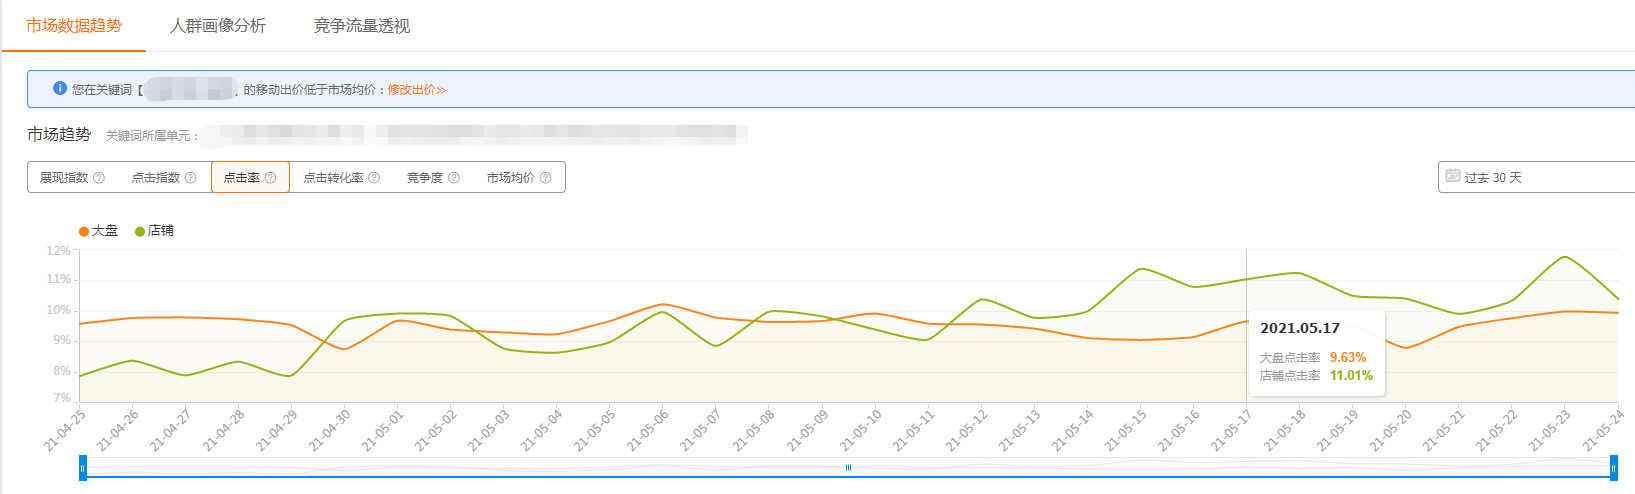Open the 过去 30 天 date range dropdown
1635x494 pixels.
[x=1536, y=177]
